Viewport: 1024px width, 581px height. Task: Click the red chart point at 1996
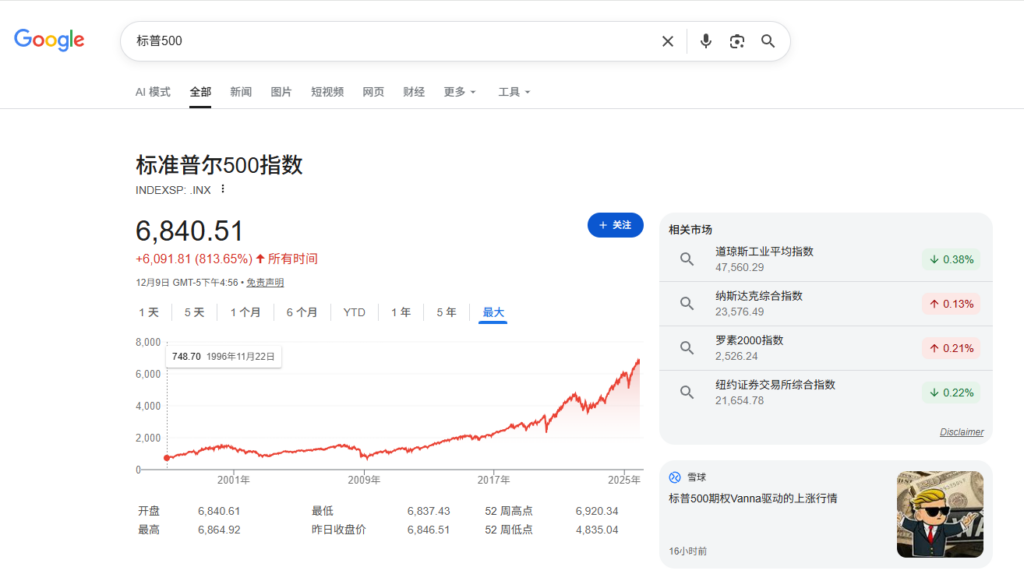166,458
